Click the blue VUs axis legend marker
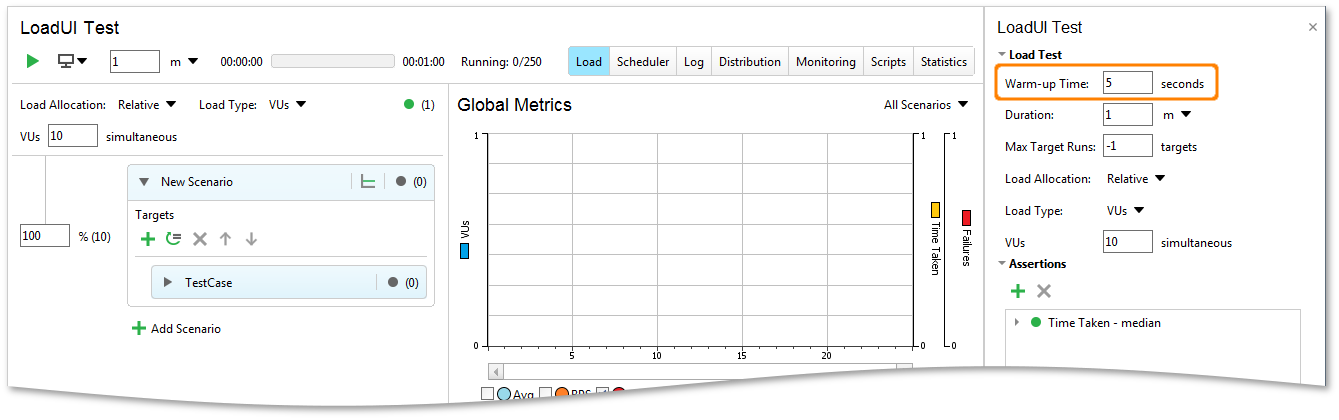The width and height of the screenshot is (1339, 420). point(465,251)
